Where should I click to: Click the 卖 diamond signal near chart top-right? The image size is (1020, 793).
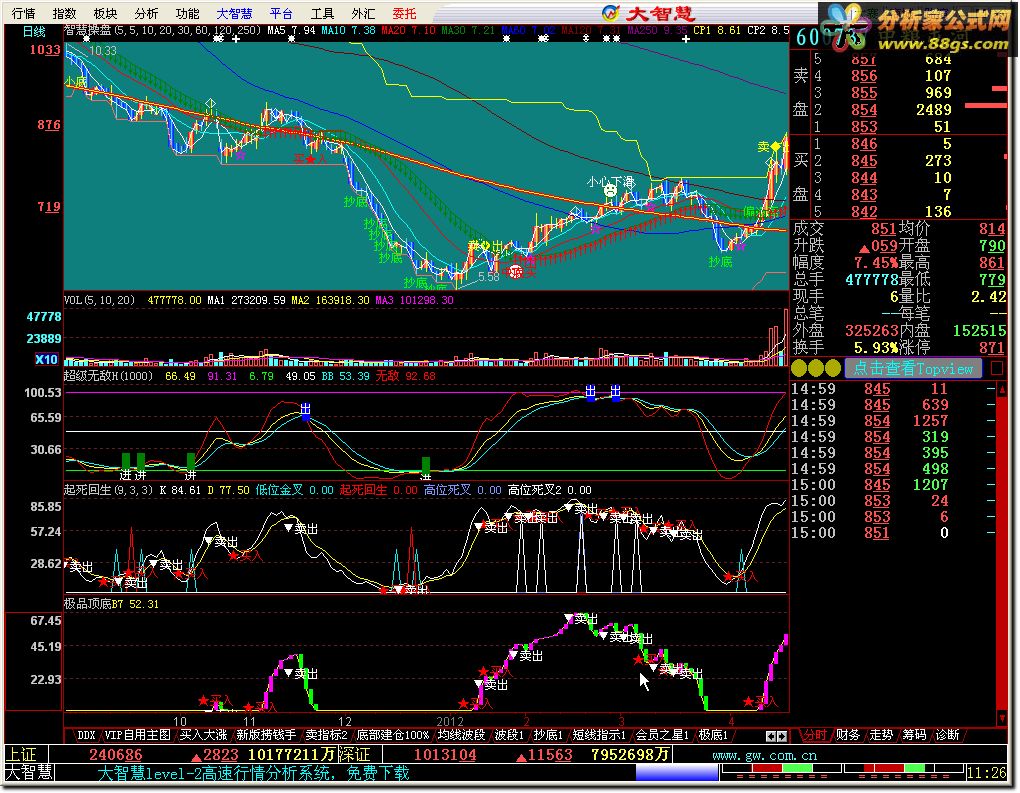tap(775, 147)
